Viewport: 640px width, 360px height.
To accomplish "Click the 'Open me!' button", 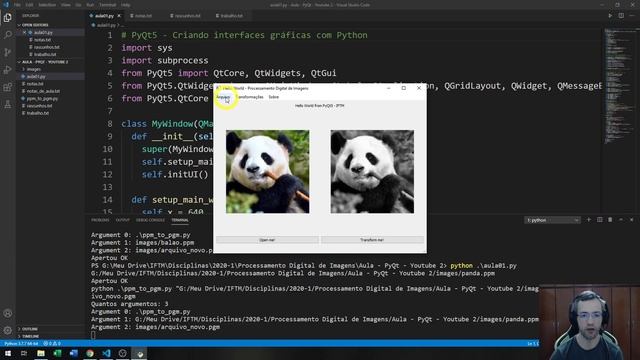I will pyautogui.click(x=267, y=240).
